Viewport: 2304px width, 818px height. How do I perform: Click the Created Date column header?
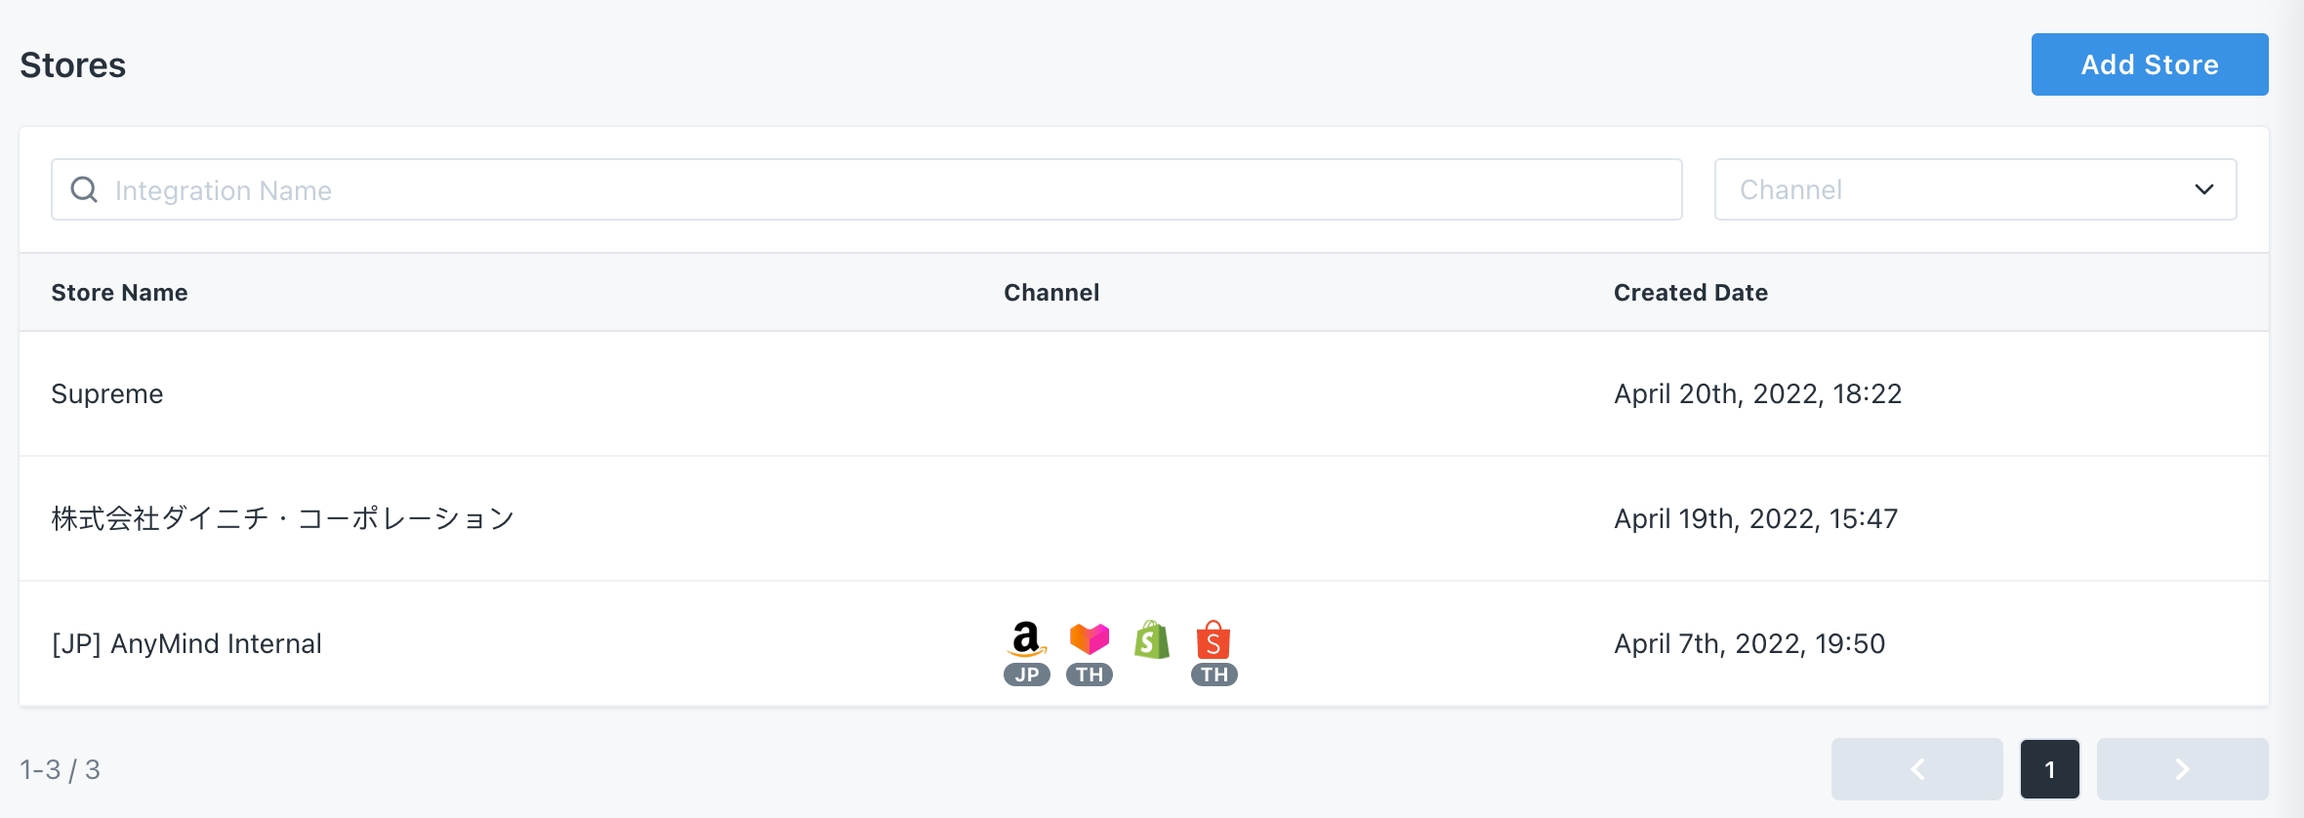pyautogui.click(x=1690, y=293)
